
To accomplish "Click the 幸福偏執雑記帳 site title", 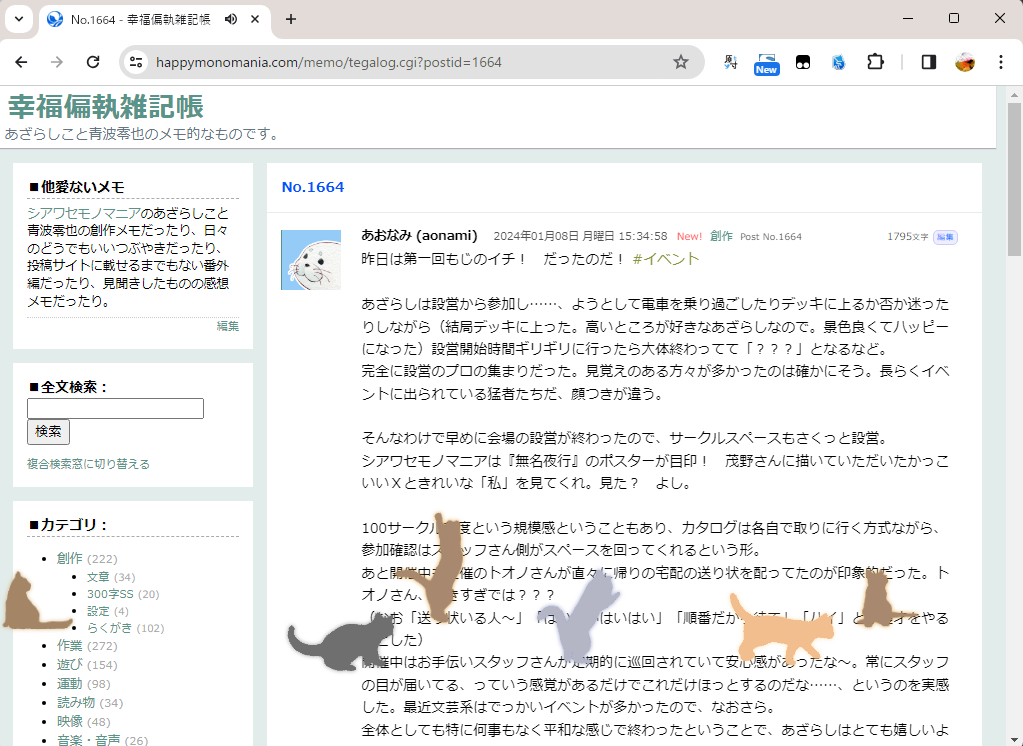I will (x=106, y=107).
